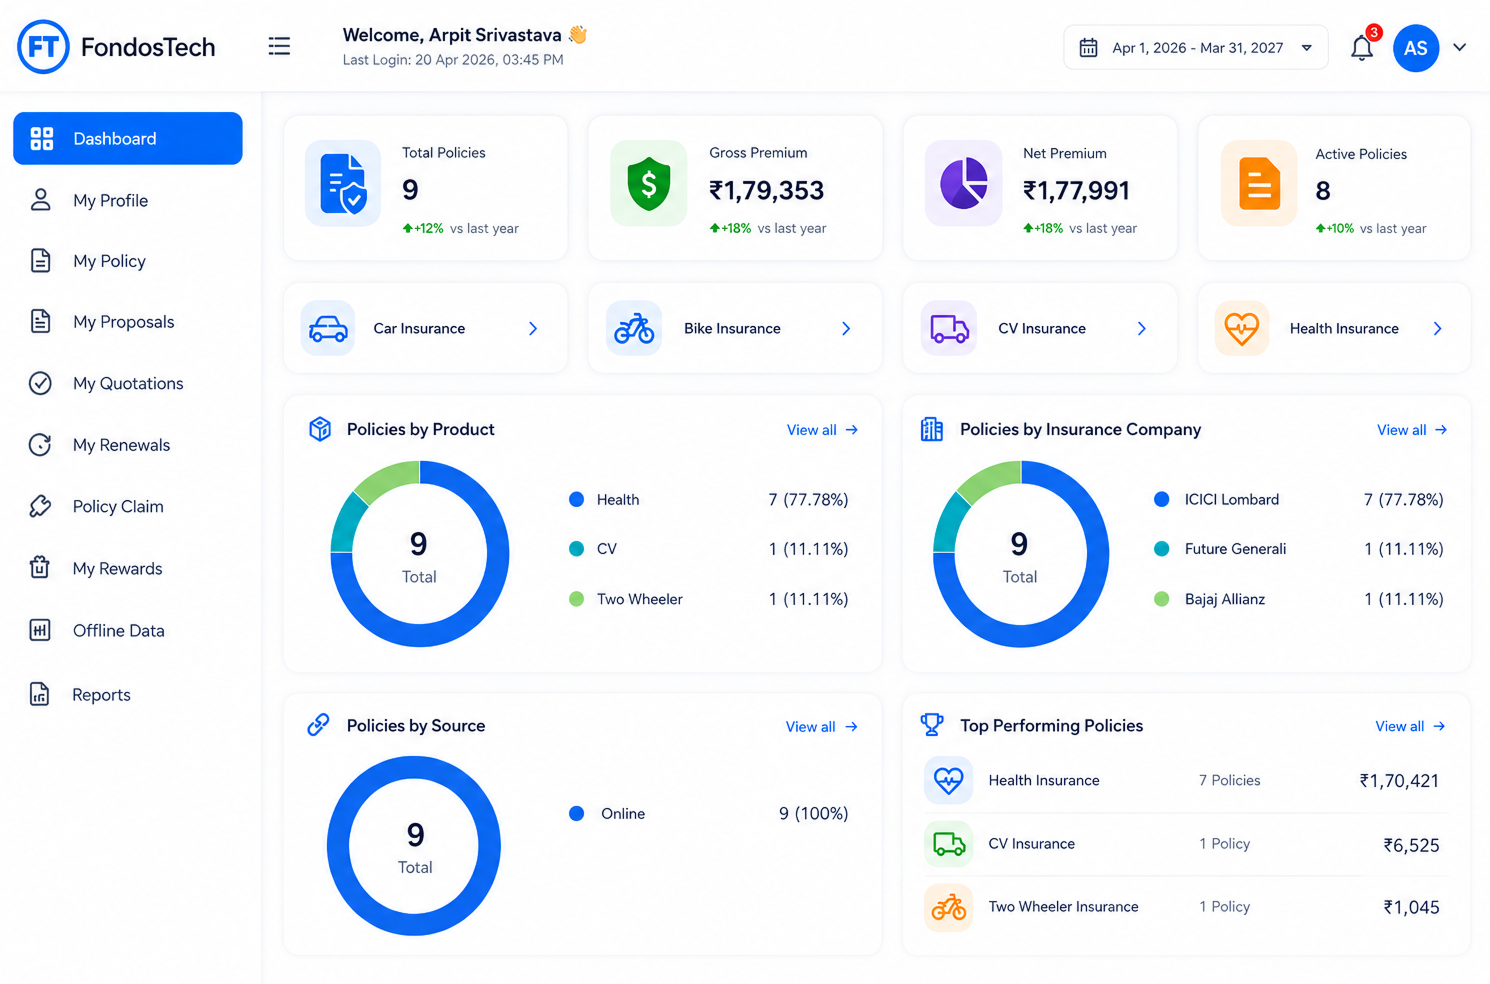Screen dimensions: 1490x984
Task: View all in Policies by Insurance Company
Action: 1412,430
